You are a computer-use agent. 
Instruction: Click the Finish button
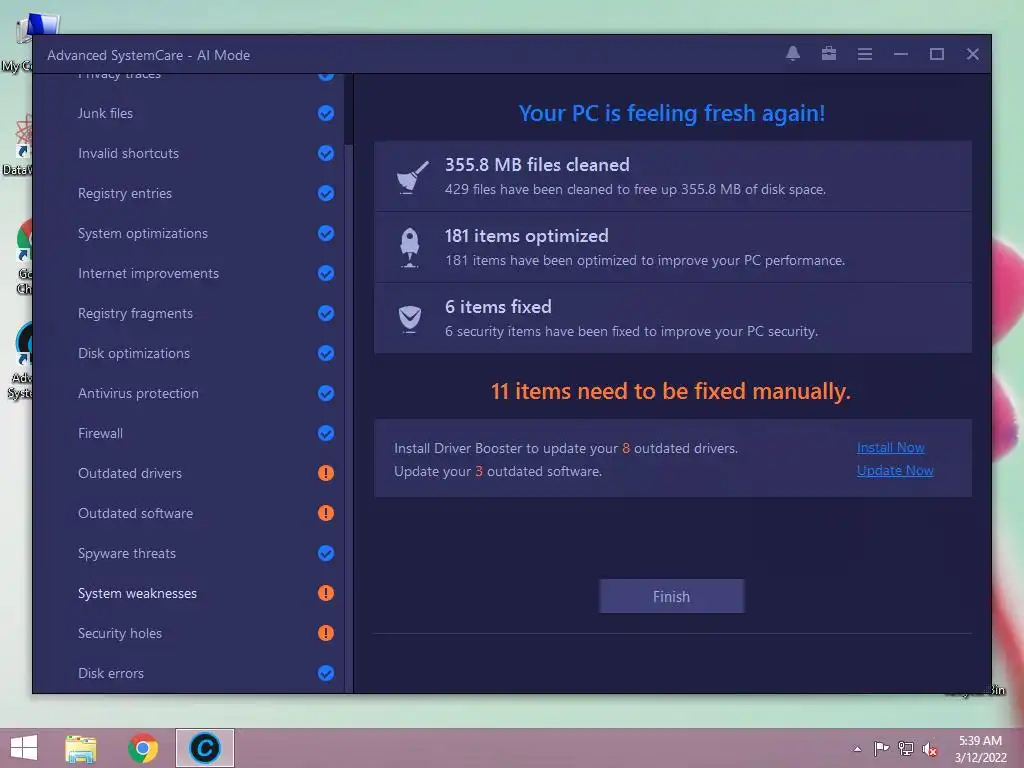pyautogui.click(x=671, y=596)
